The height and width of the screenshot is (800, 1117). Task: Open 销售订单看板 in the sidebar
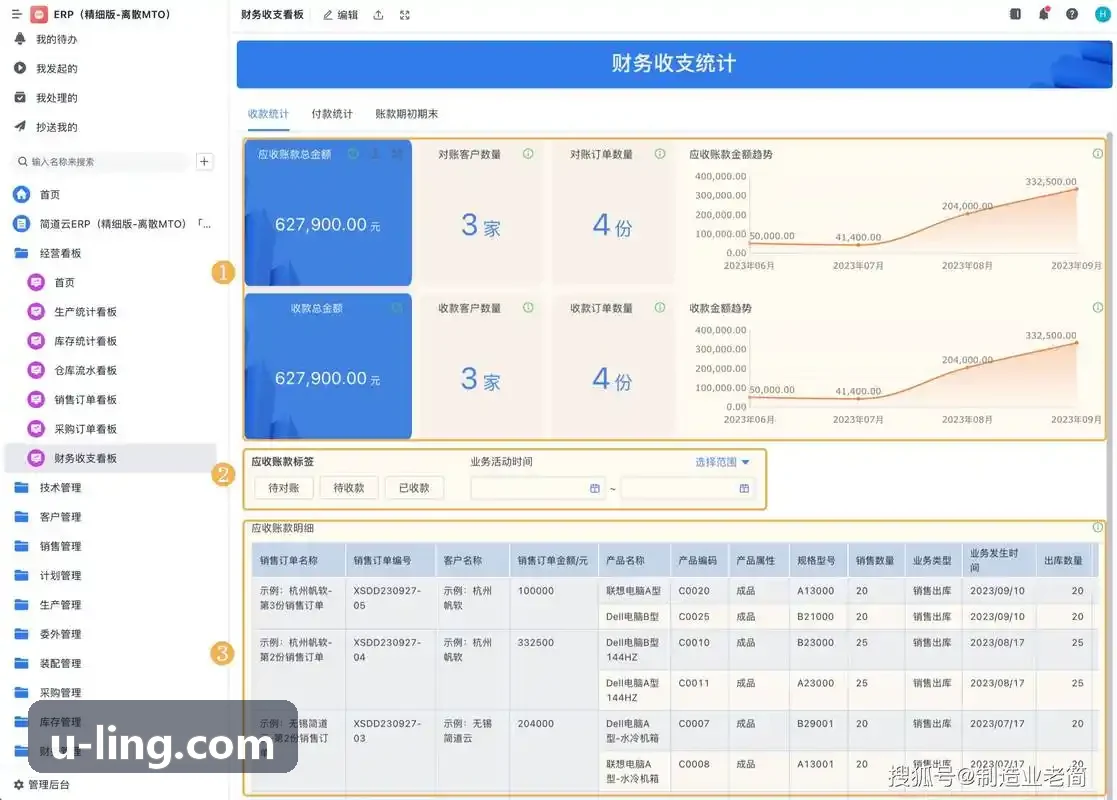85,400
